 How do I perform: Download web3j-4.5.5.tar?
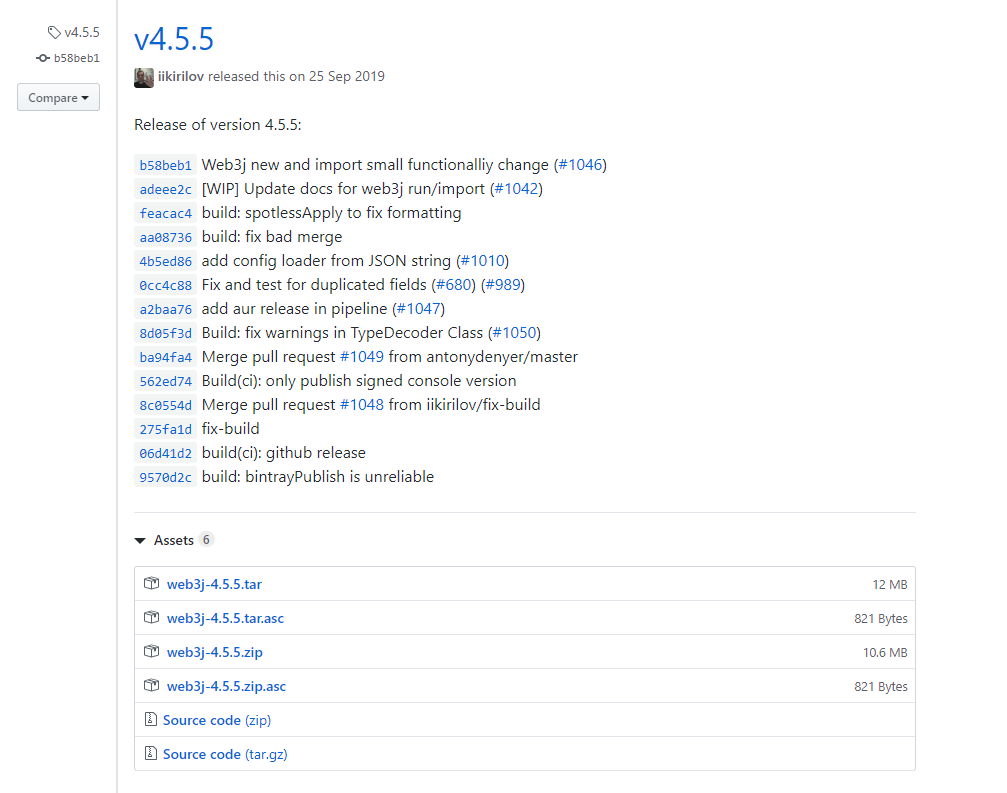coord(214,584)
